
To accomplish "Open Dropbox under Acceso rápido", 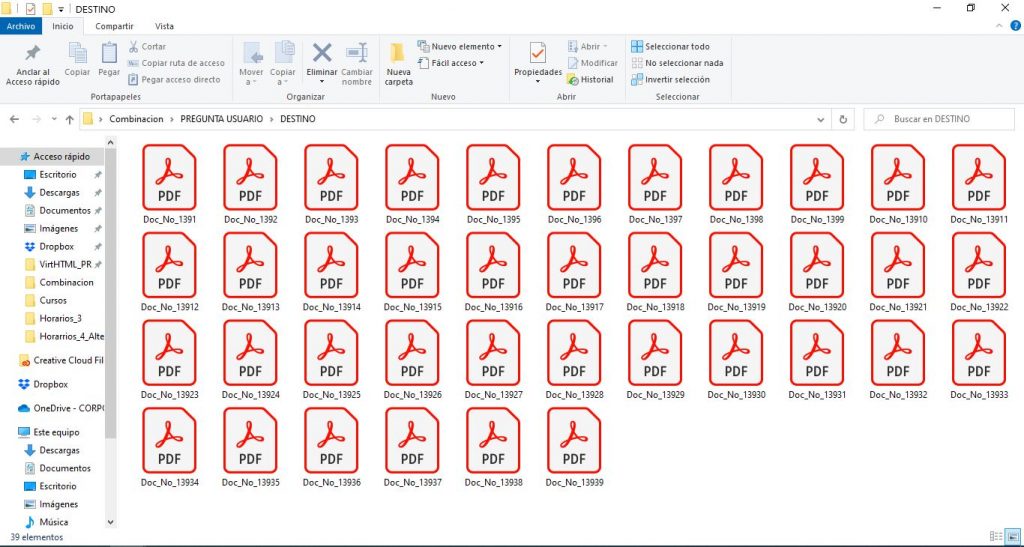I will (56, 247).
